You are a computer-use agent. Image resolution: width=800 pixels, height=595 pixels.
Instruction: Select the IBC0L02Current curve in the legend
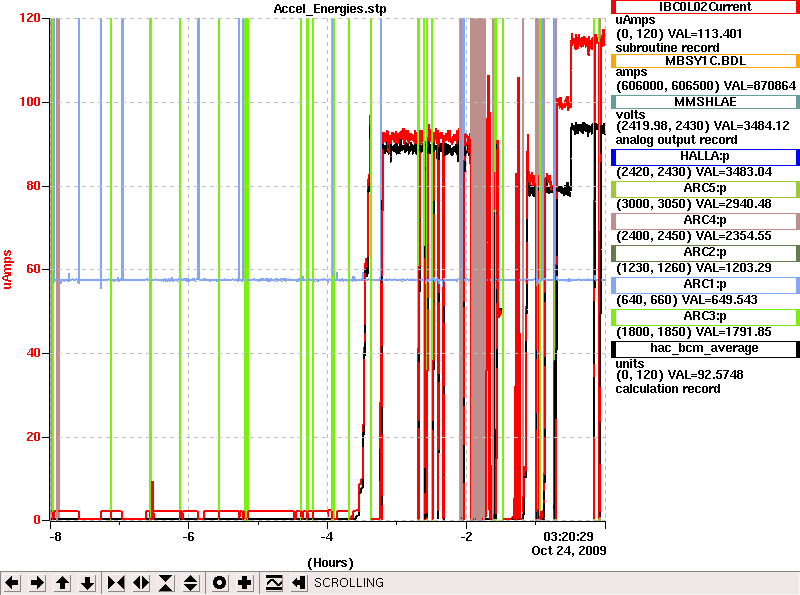(x=705, y=7)
